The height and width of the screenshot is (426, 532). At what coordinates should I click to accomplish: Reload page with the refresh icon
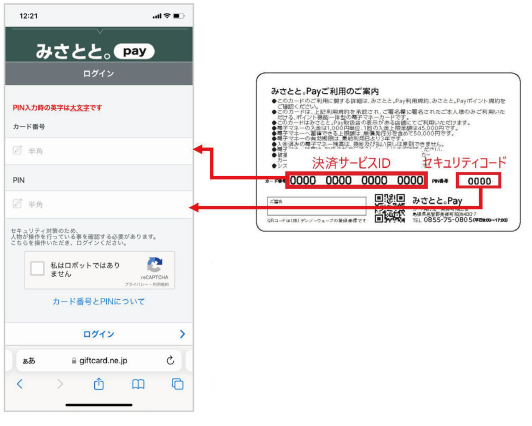pyautogui.click(x=170, y=360)
